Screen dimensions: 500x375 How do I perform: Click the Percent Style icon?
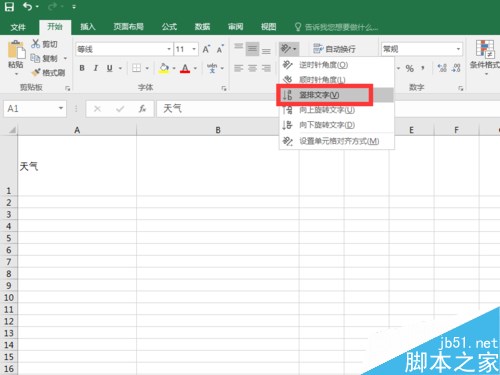[x=410, y=68]
